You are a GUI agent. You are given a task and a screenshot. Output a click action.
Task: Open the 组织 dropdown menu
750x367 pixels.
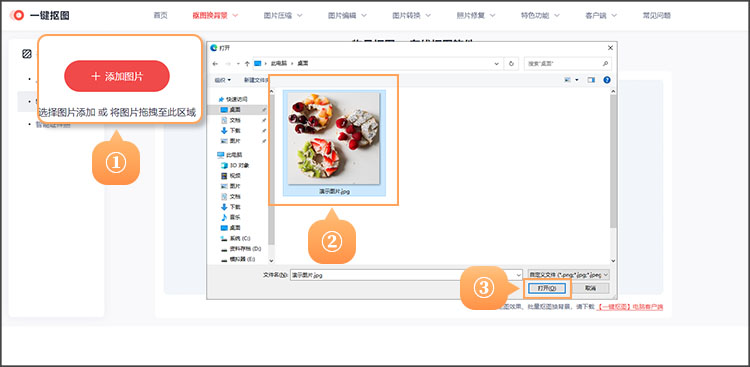click(x=222, y=80)
